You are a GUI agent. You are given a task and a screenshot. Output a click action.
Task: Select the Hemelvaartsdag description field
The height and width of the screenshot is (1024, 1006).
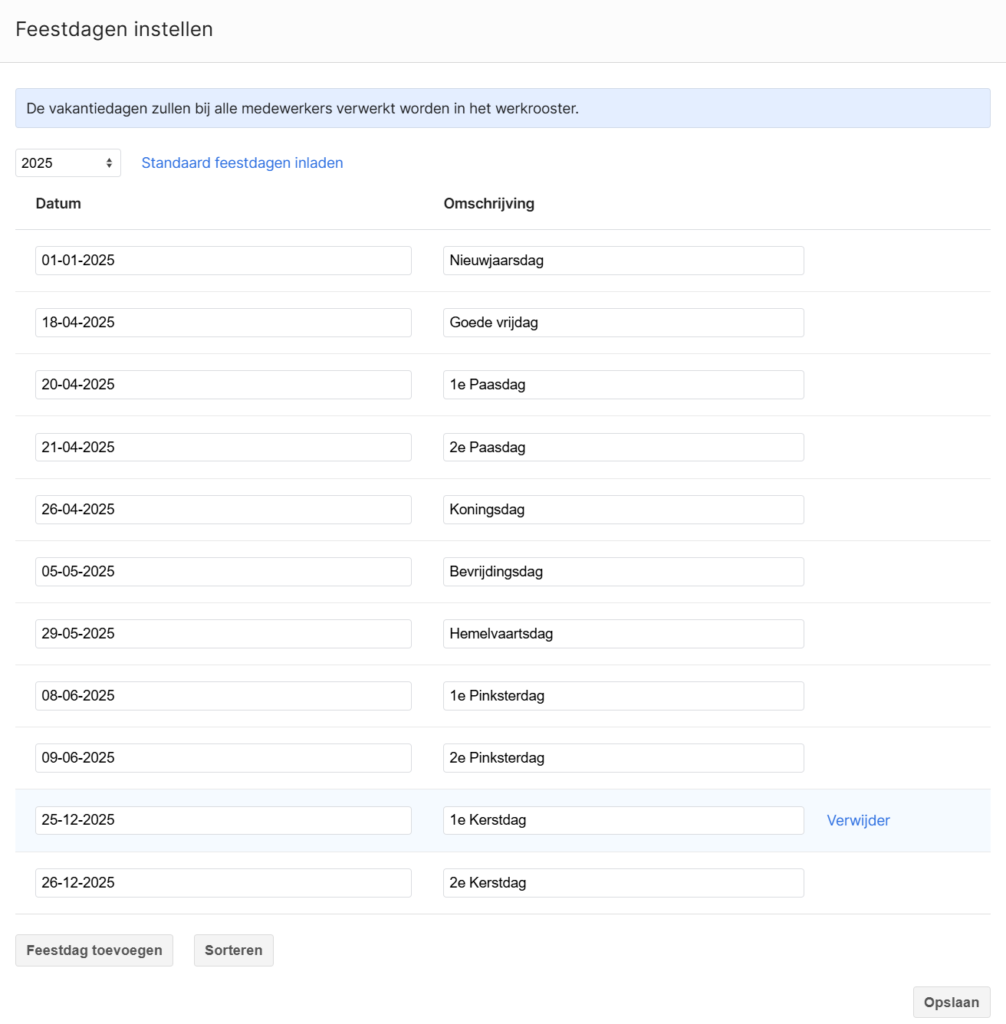tap(623, 633)
